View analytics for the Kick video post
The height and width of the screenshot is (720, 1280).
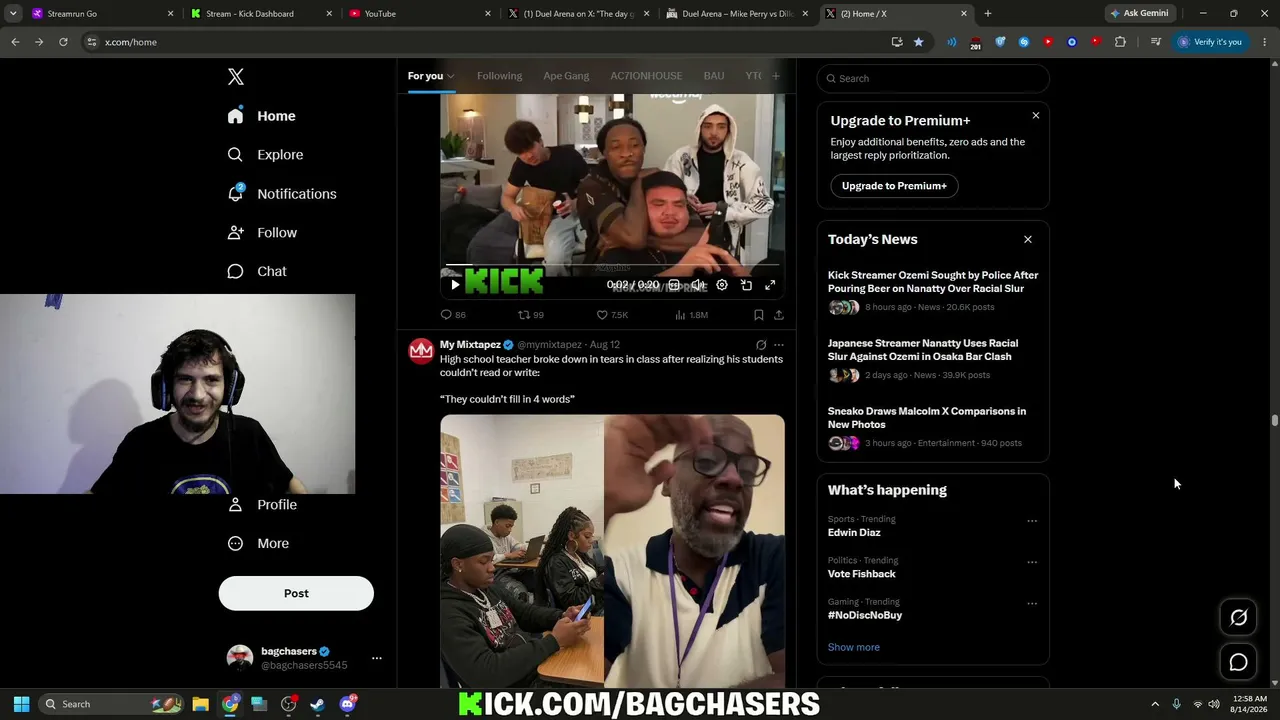[x=691, y=315]
